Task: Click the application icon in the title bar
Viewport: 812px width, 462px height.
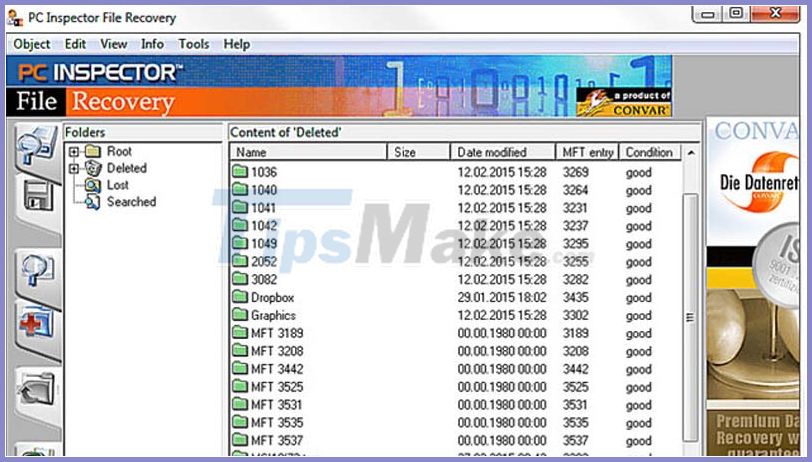Action: coord(15,18)
